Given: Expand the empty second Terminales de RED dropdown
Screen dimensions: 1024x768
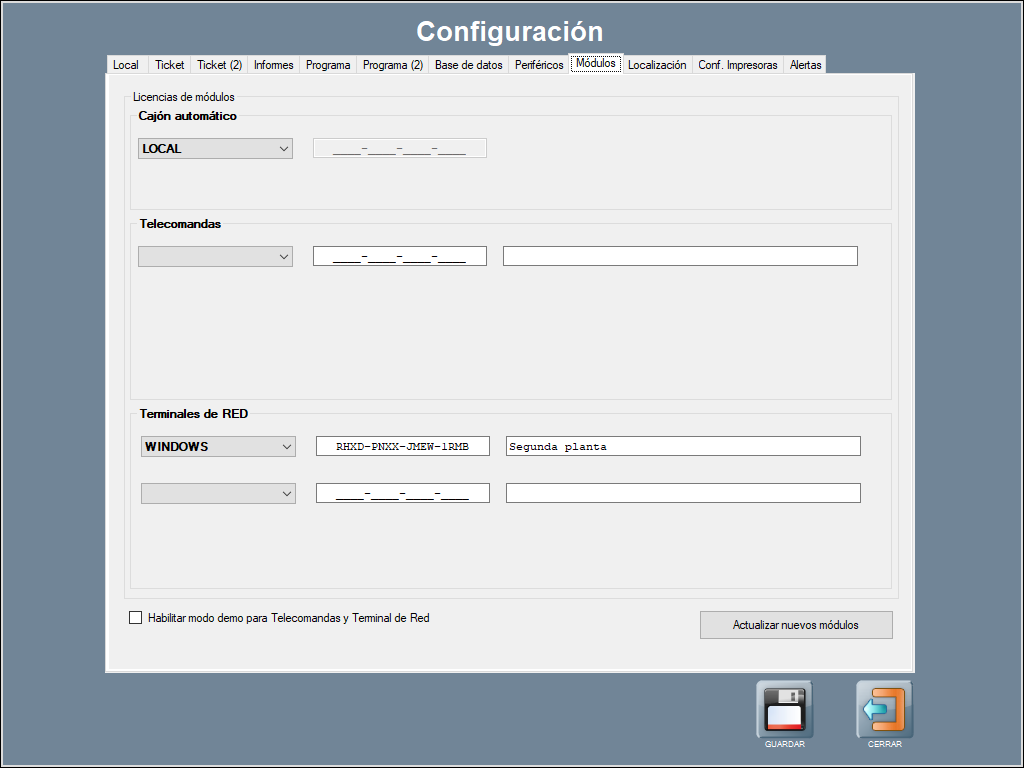Looking at the screenshot, I should pos(218,493).
